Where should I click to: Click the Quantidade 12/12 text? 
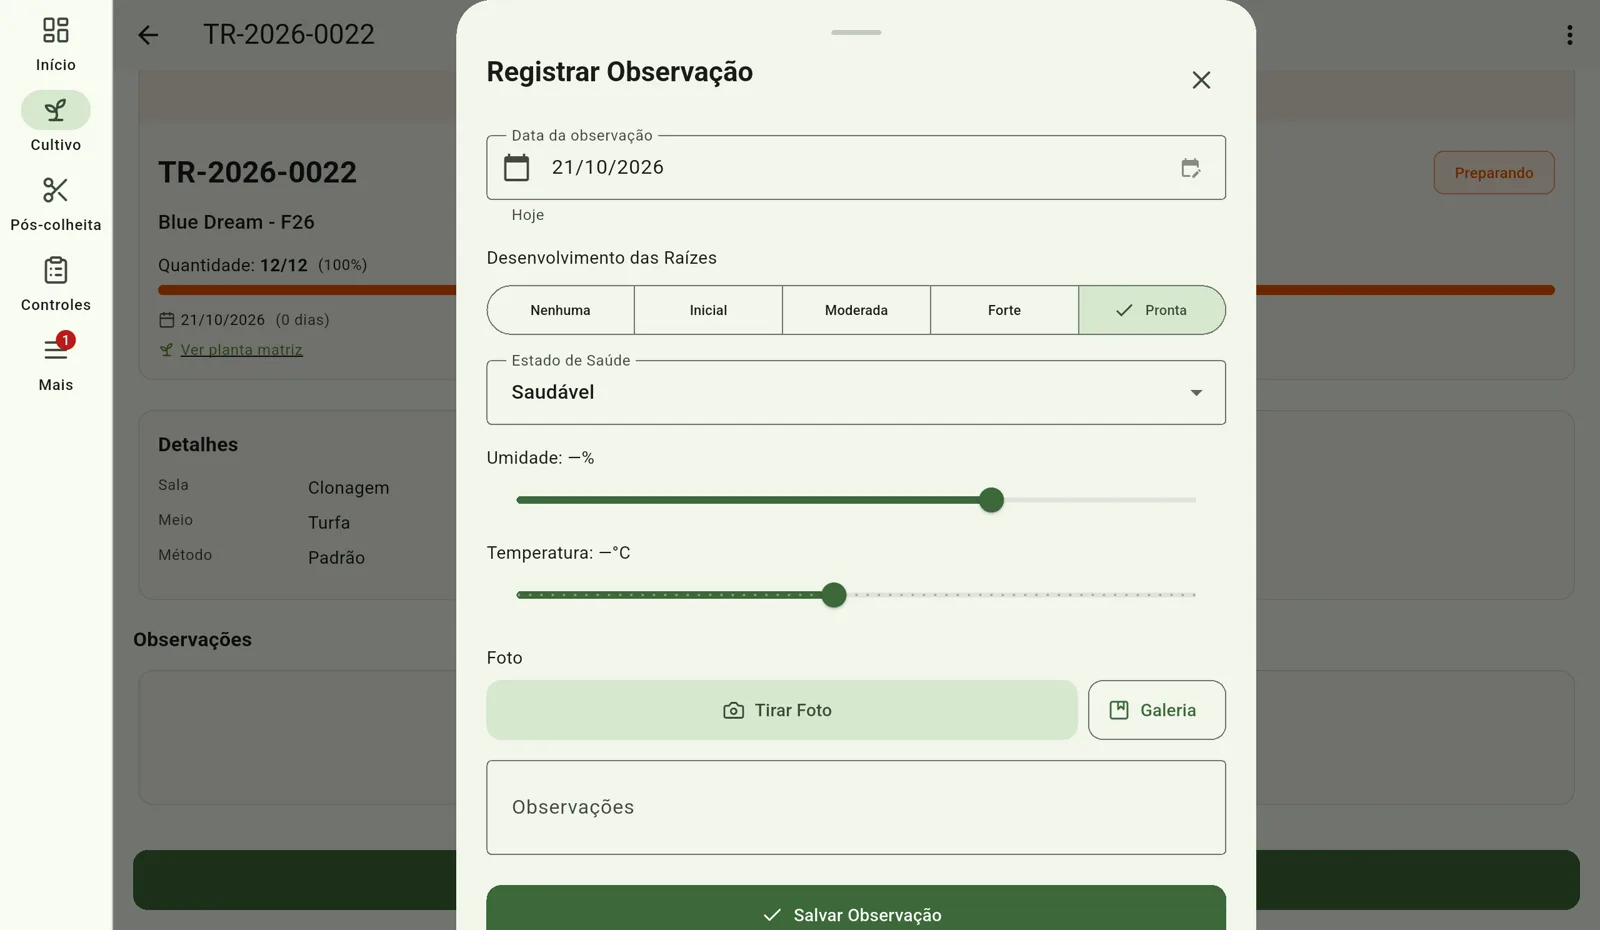coord(233,265)
